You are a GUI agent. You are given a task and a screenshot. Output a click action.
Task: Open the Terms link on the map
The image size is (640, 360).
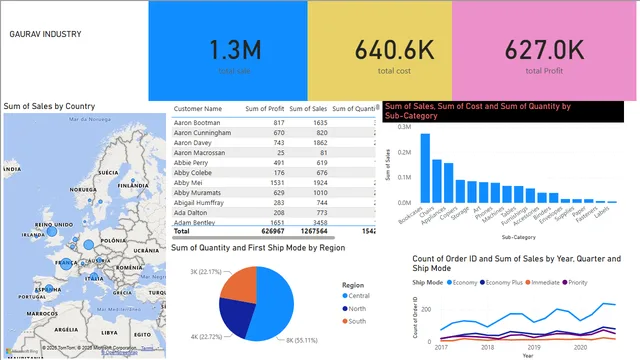(147, 348)
